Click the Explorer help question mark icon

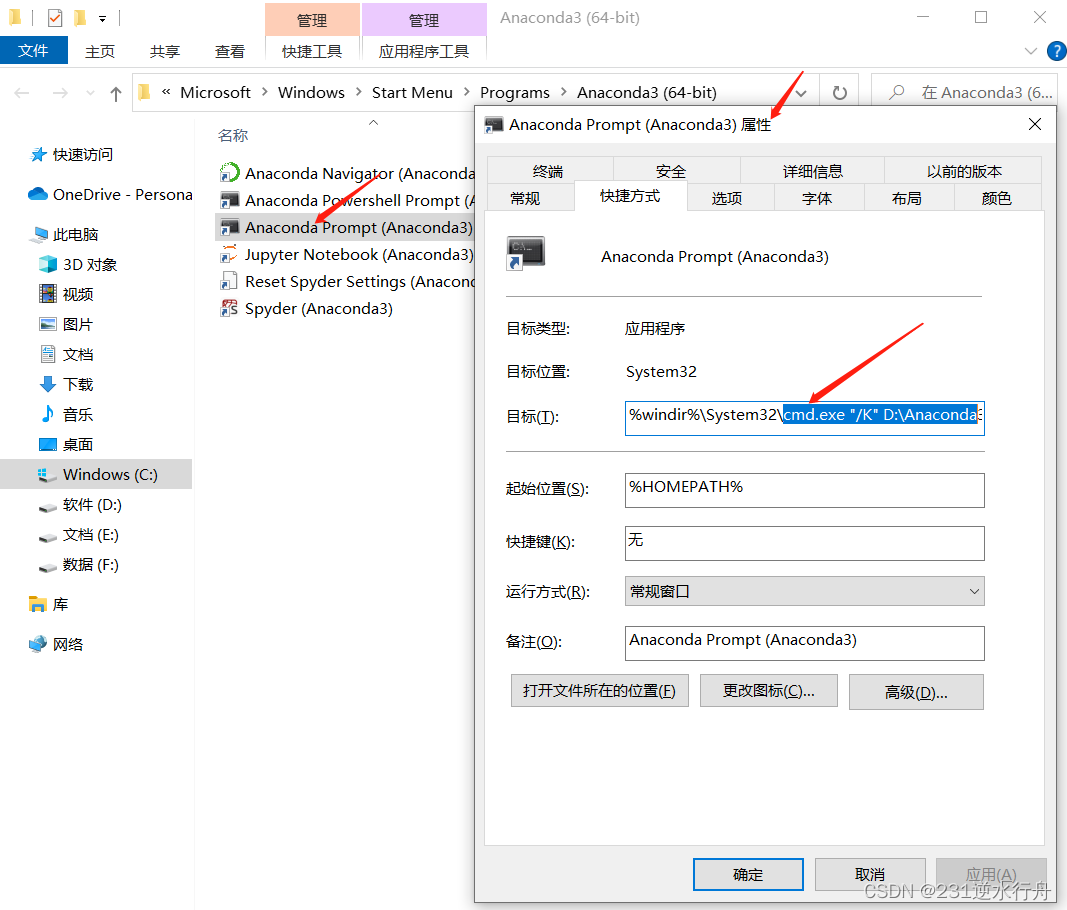click(x=1057, y=51)
